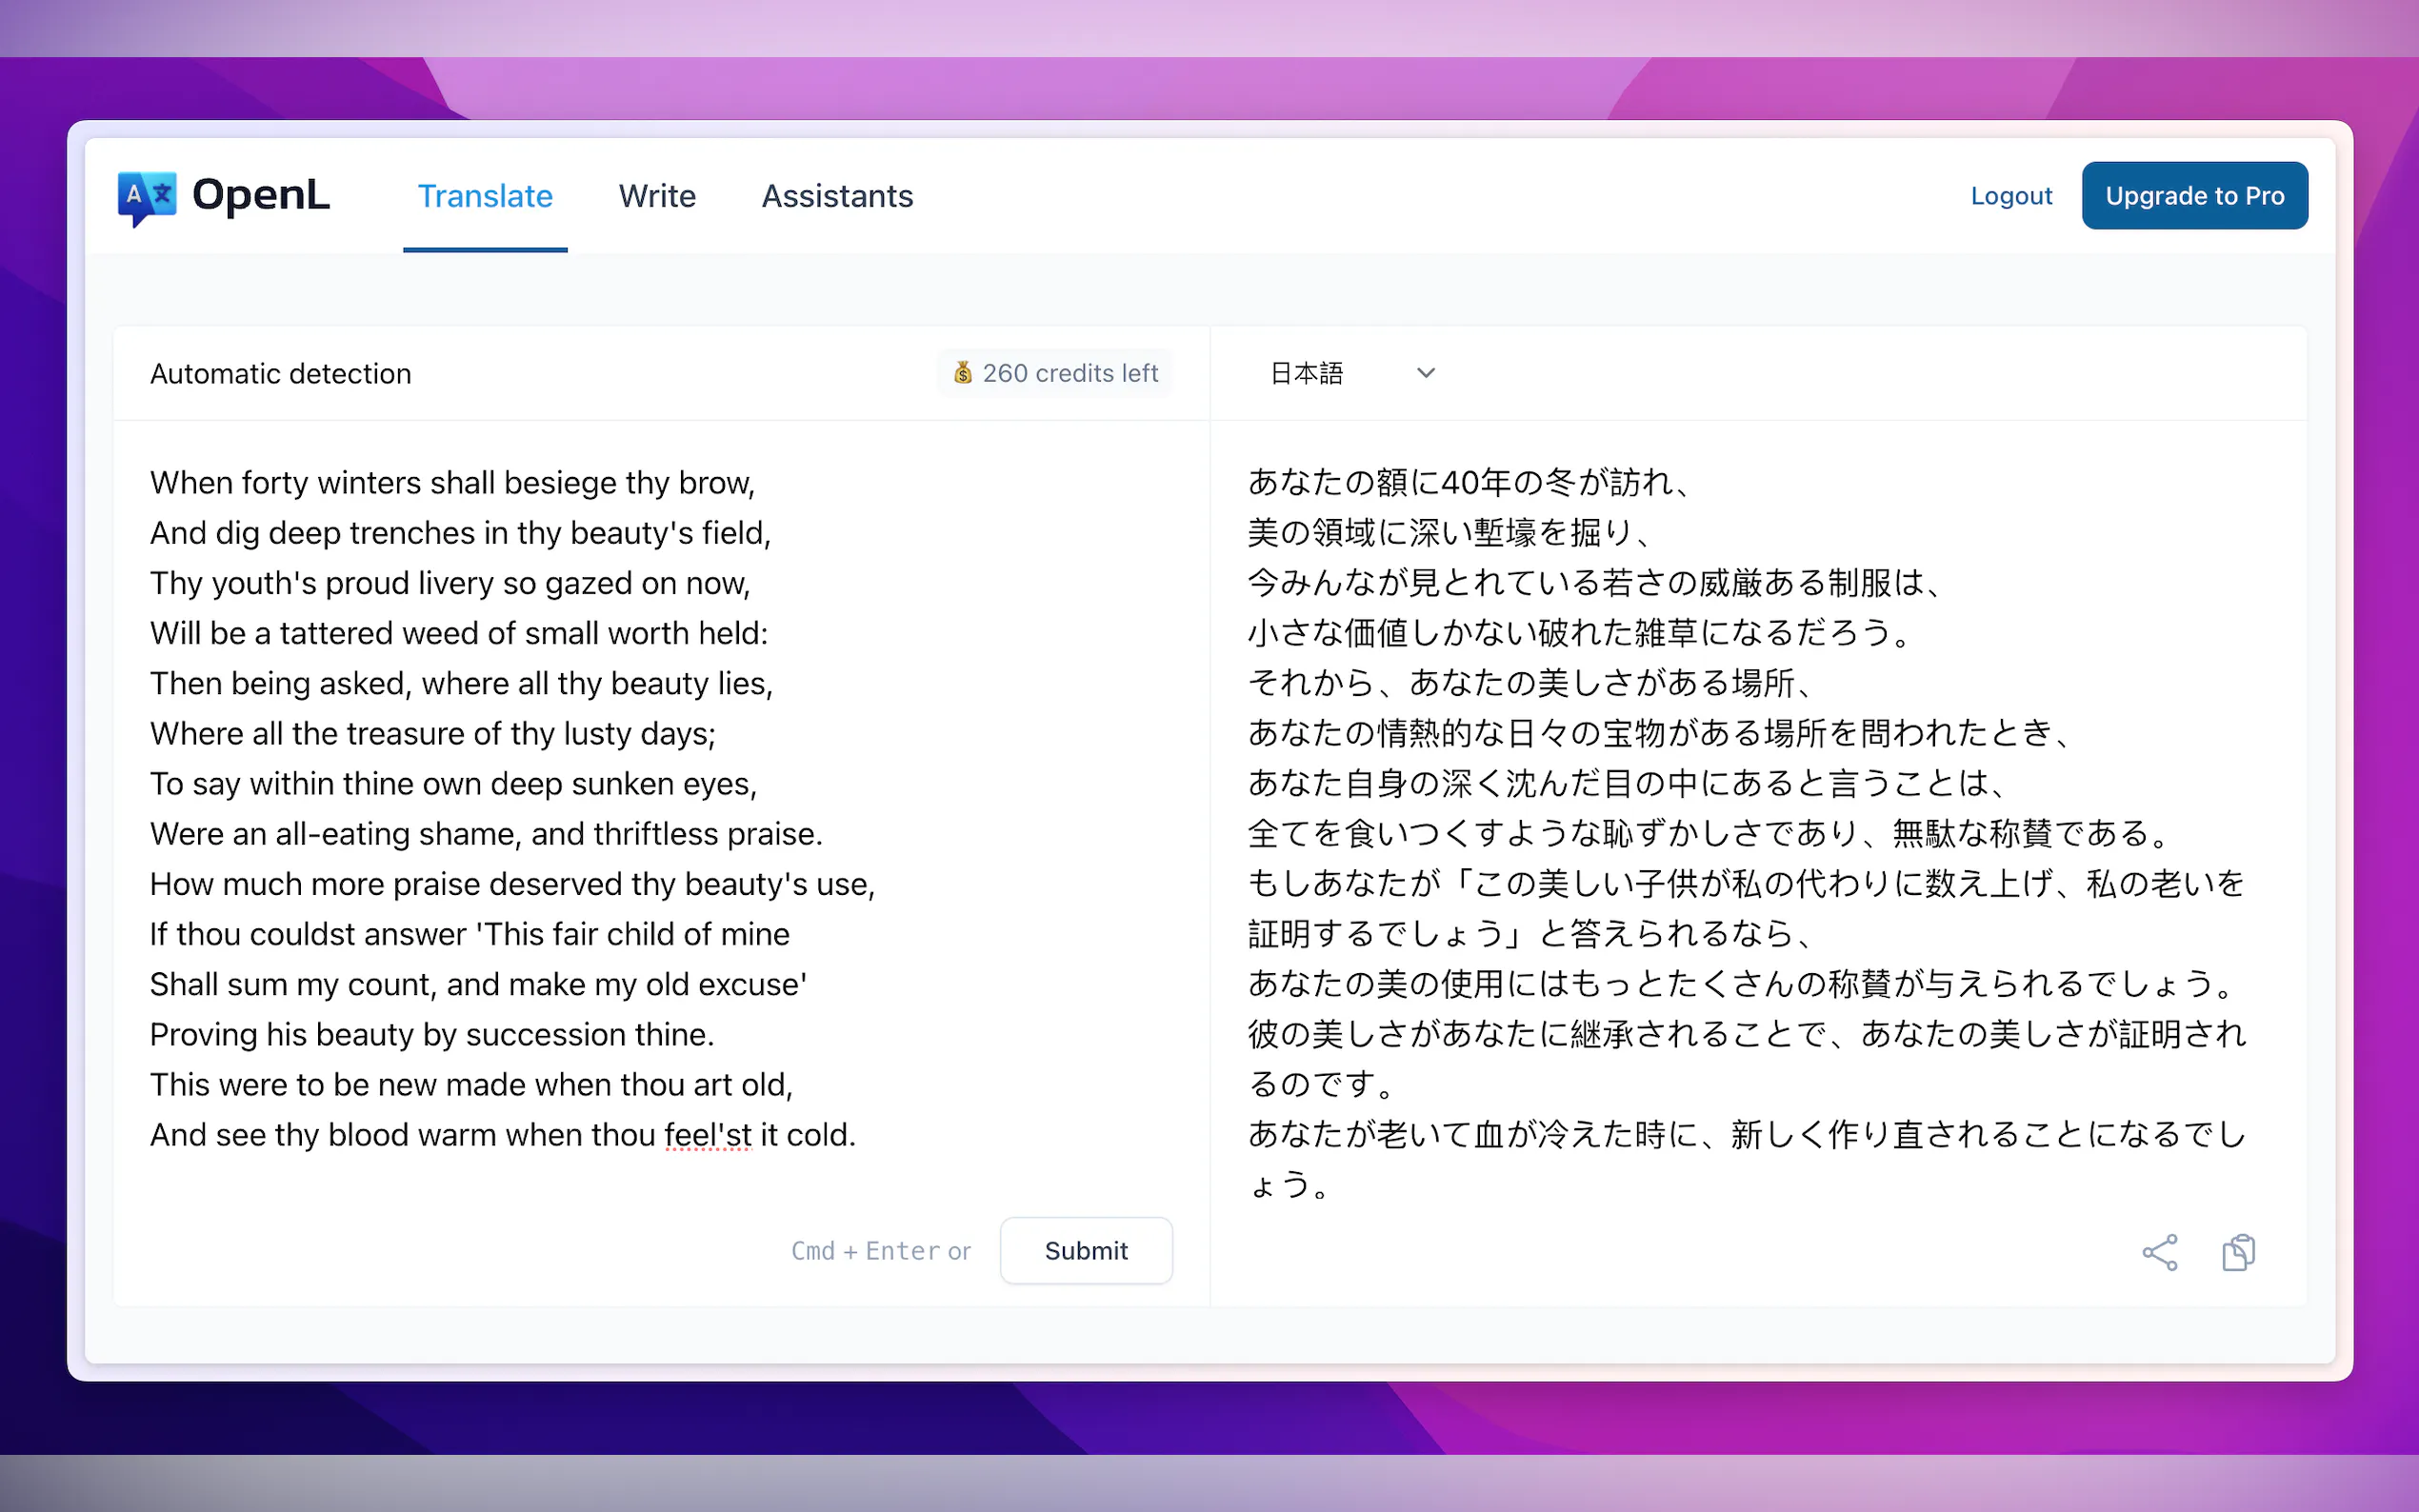Click the first Japanese translated line

tap(1470, 482)
